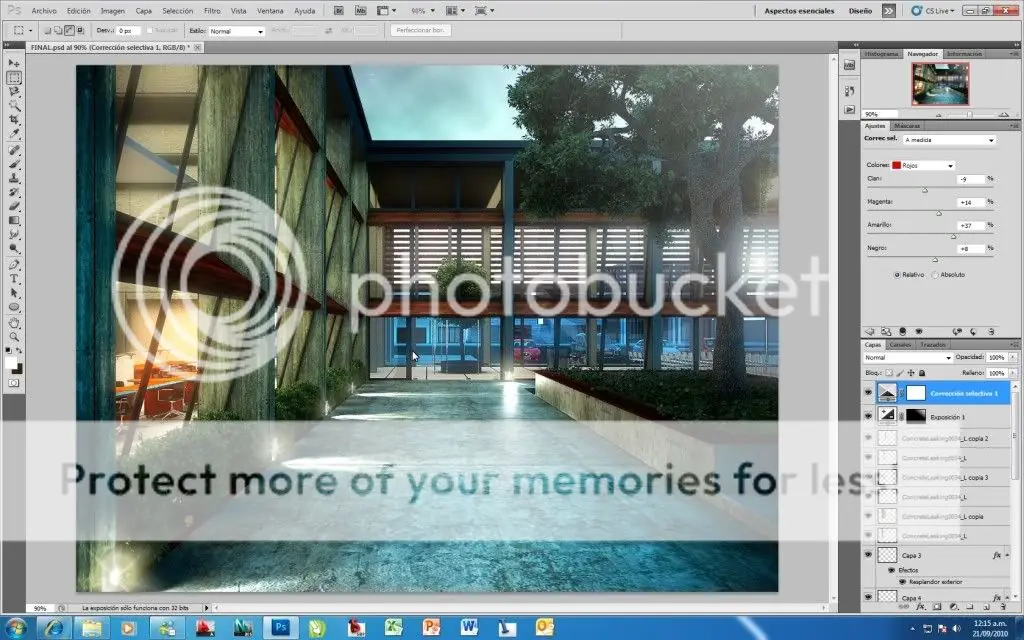Open the Estilo Normal dropdown
The width and height of the screenshot is (1024, 640).
236,31
